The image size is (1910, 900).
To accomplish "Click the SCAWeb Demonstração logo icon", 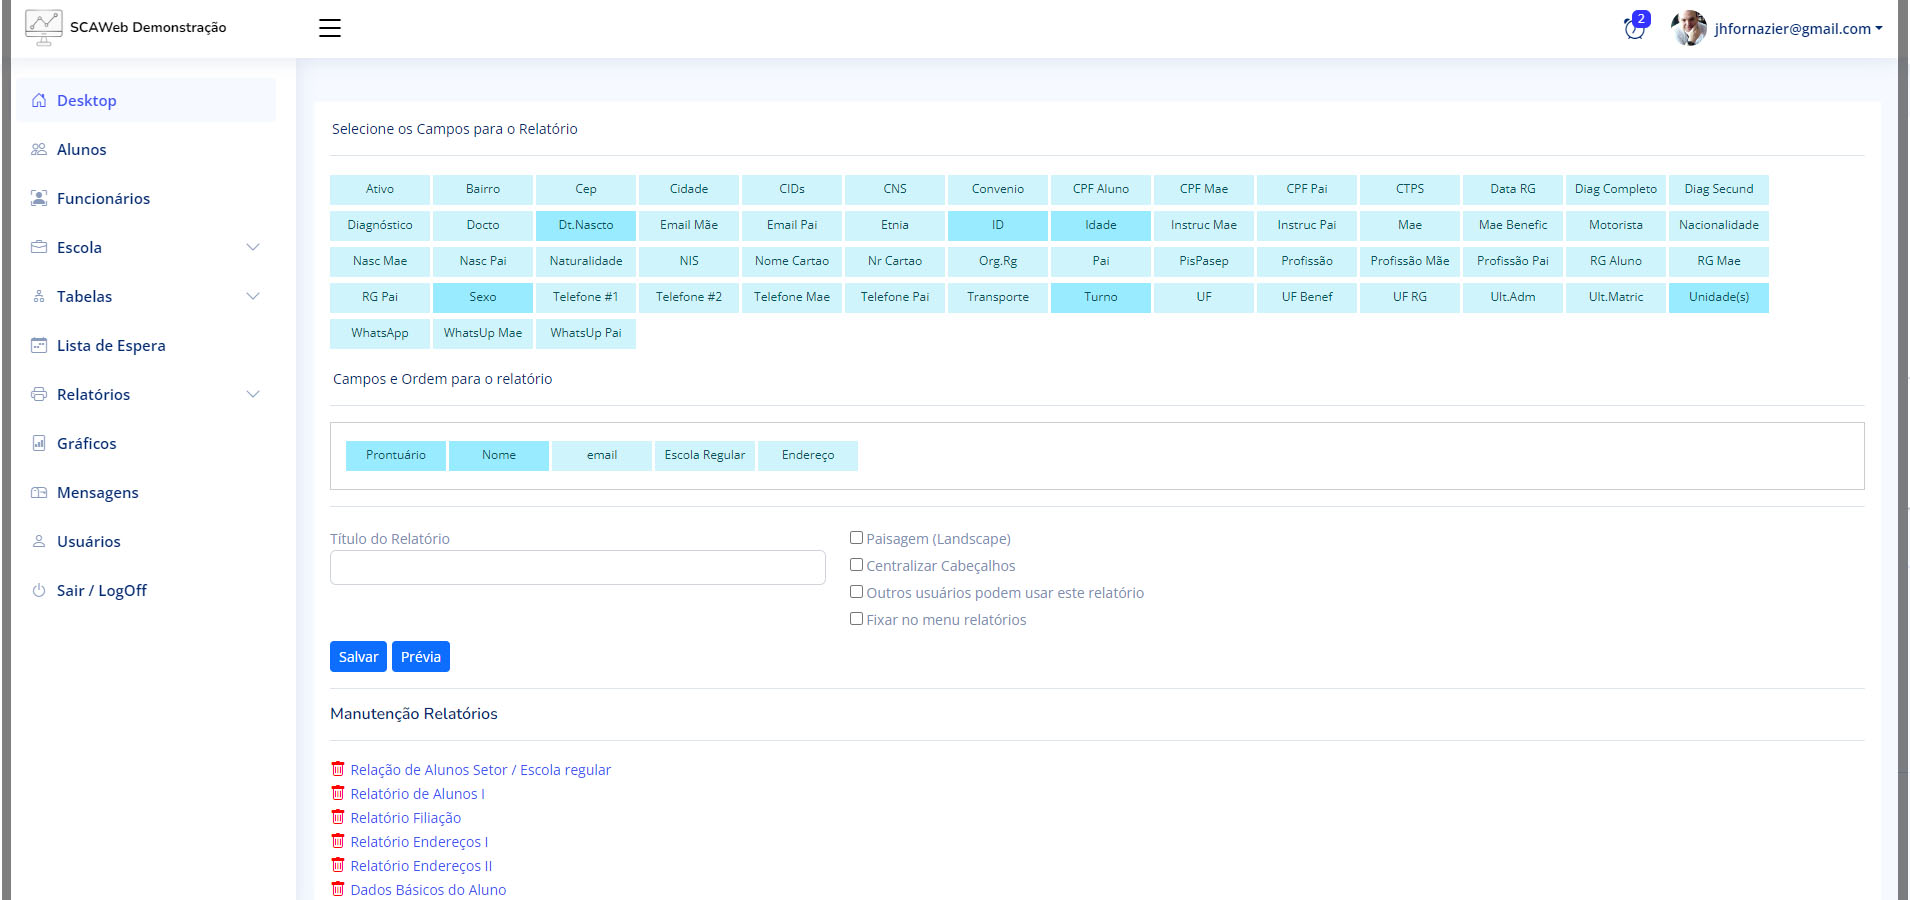I will pos(43,27).
